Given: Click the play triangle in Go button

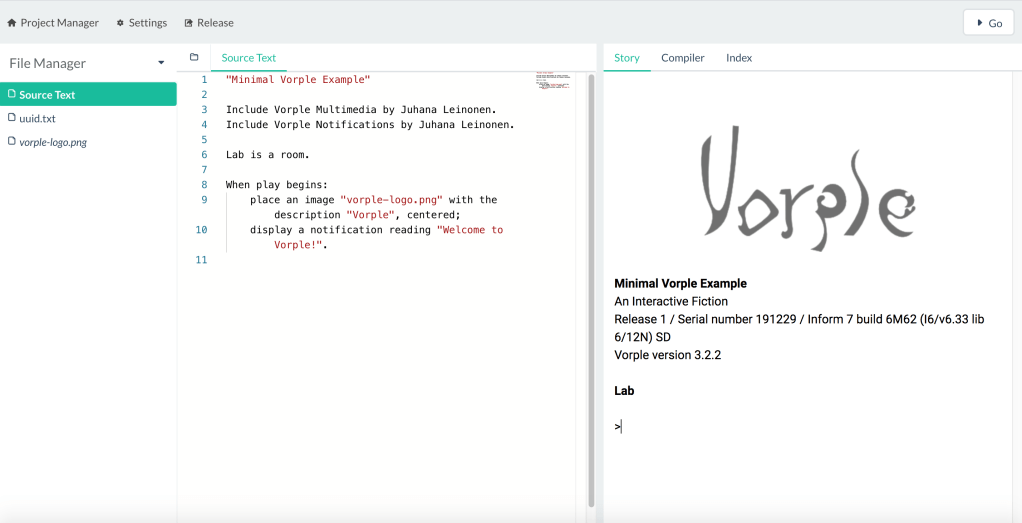Looking at the screenshot, I should click(979, 23).
